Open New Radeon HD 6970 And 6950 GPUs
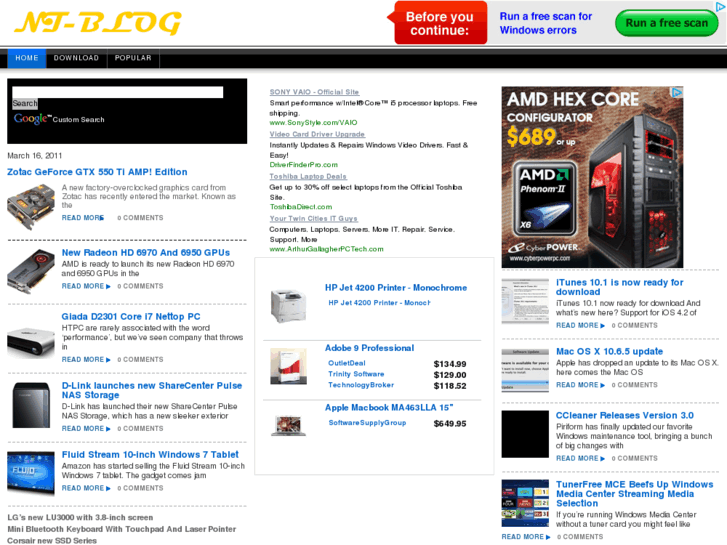This screenshot has height=545, width=727. (146, 253)
